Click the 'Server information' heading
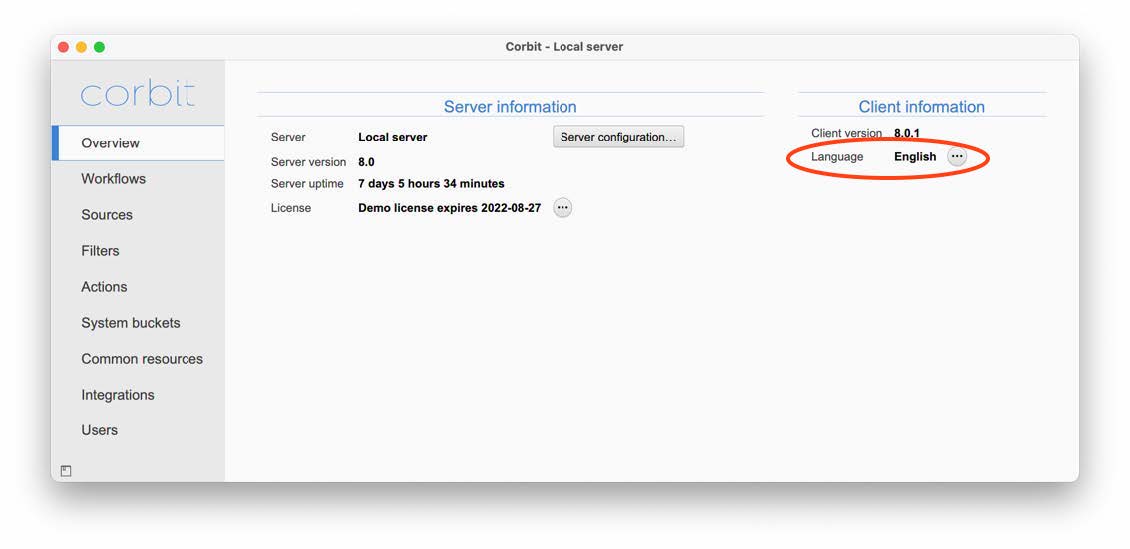 pyautogui.click(x=510, y=107)
